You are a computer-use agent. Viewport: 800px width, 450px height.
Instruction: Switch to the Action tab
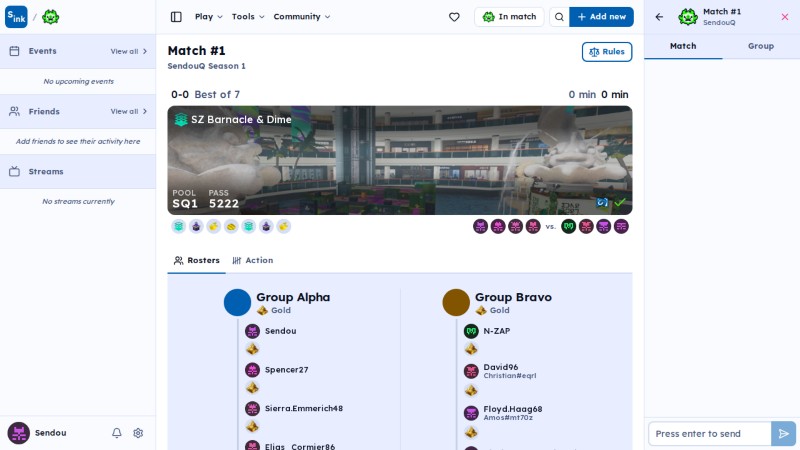(253, 260)
